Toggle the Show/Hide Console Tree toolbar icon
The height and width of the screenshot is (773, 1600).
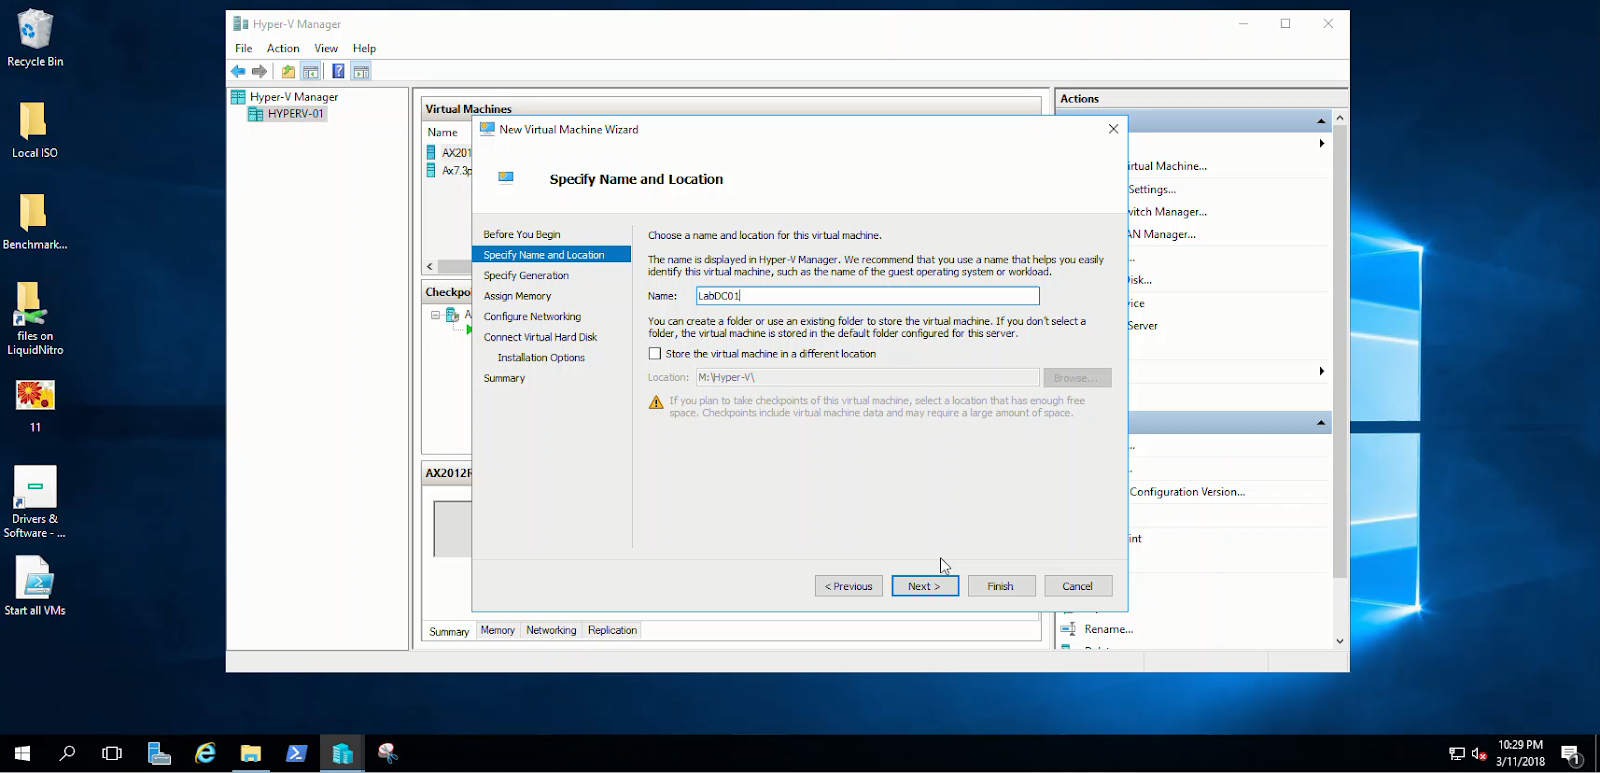pyautogui.click(x=311, y=71)
